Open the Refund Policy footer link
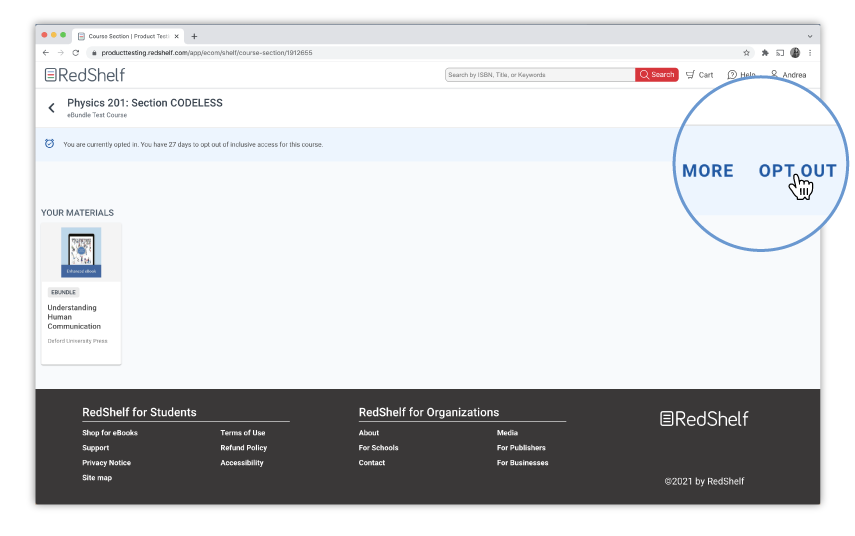Viewport: 855px width, 536px height. (244, 448)
